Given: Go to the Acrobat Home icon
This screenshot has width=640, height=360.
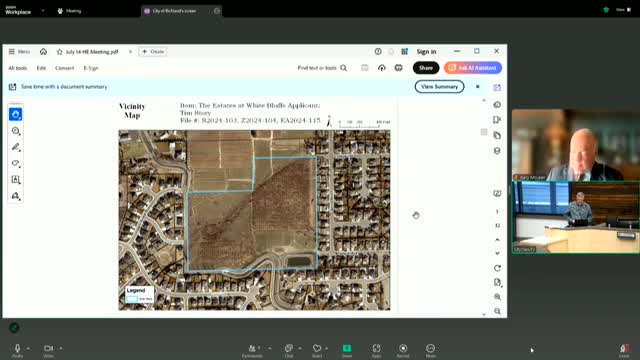Looking at the screenshot, I should [43, 52].
